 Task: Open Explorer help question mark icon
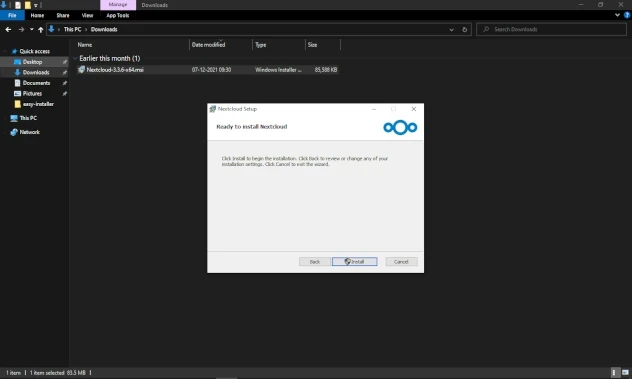pos(627,15)
